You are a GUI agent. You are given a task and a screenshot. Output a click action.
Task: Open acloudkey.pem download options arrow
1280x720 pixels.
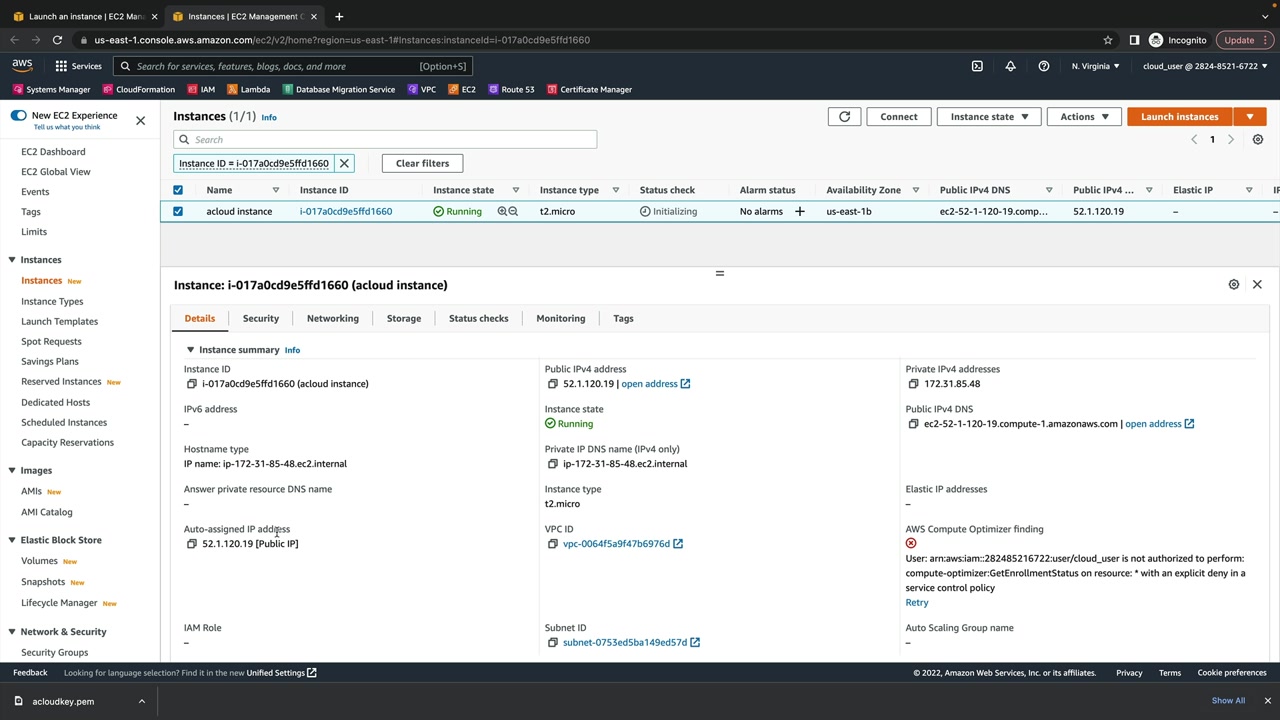click(x=142, y=701)
